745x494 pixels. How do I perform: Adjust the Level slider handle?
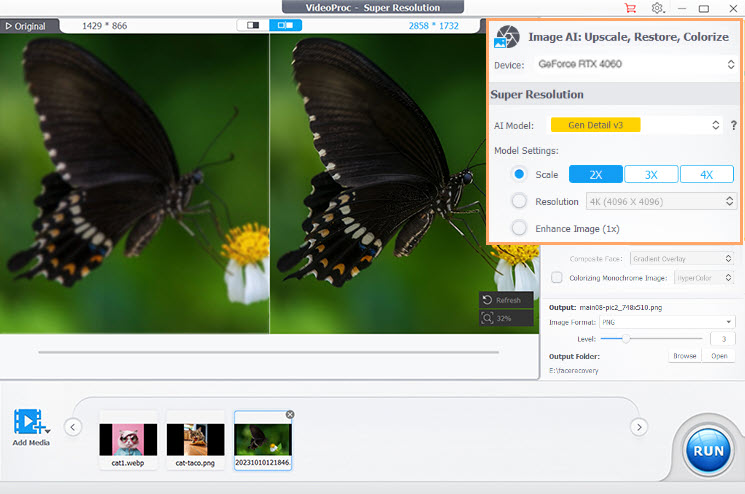(626, 339)
